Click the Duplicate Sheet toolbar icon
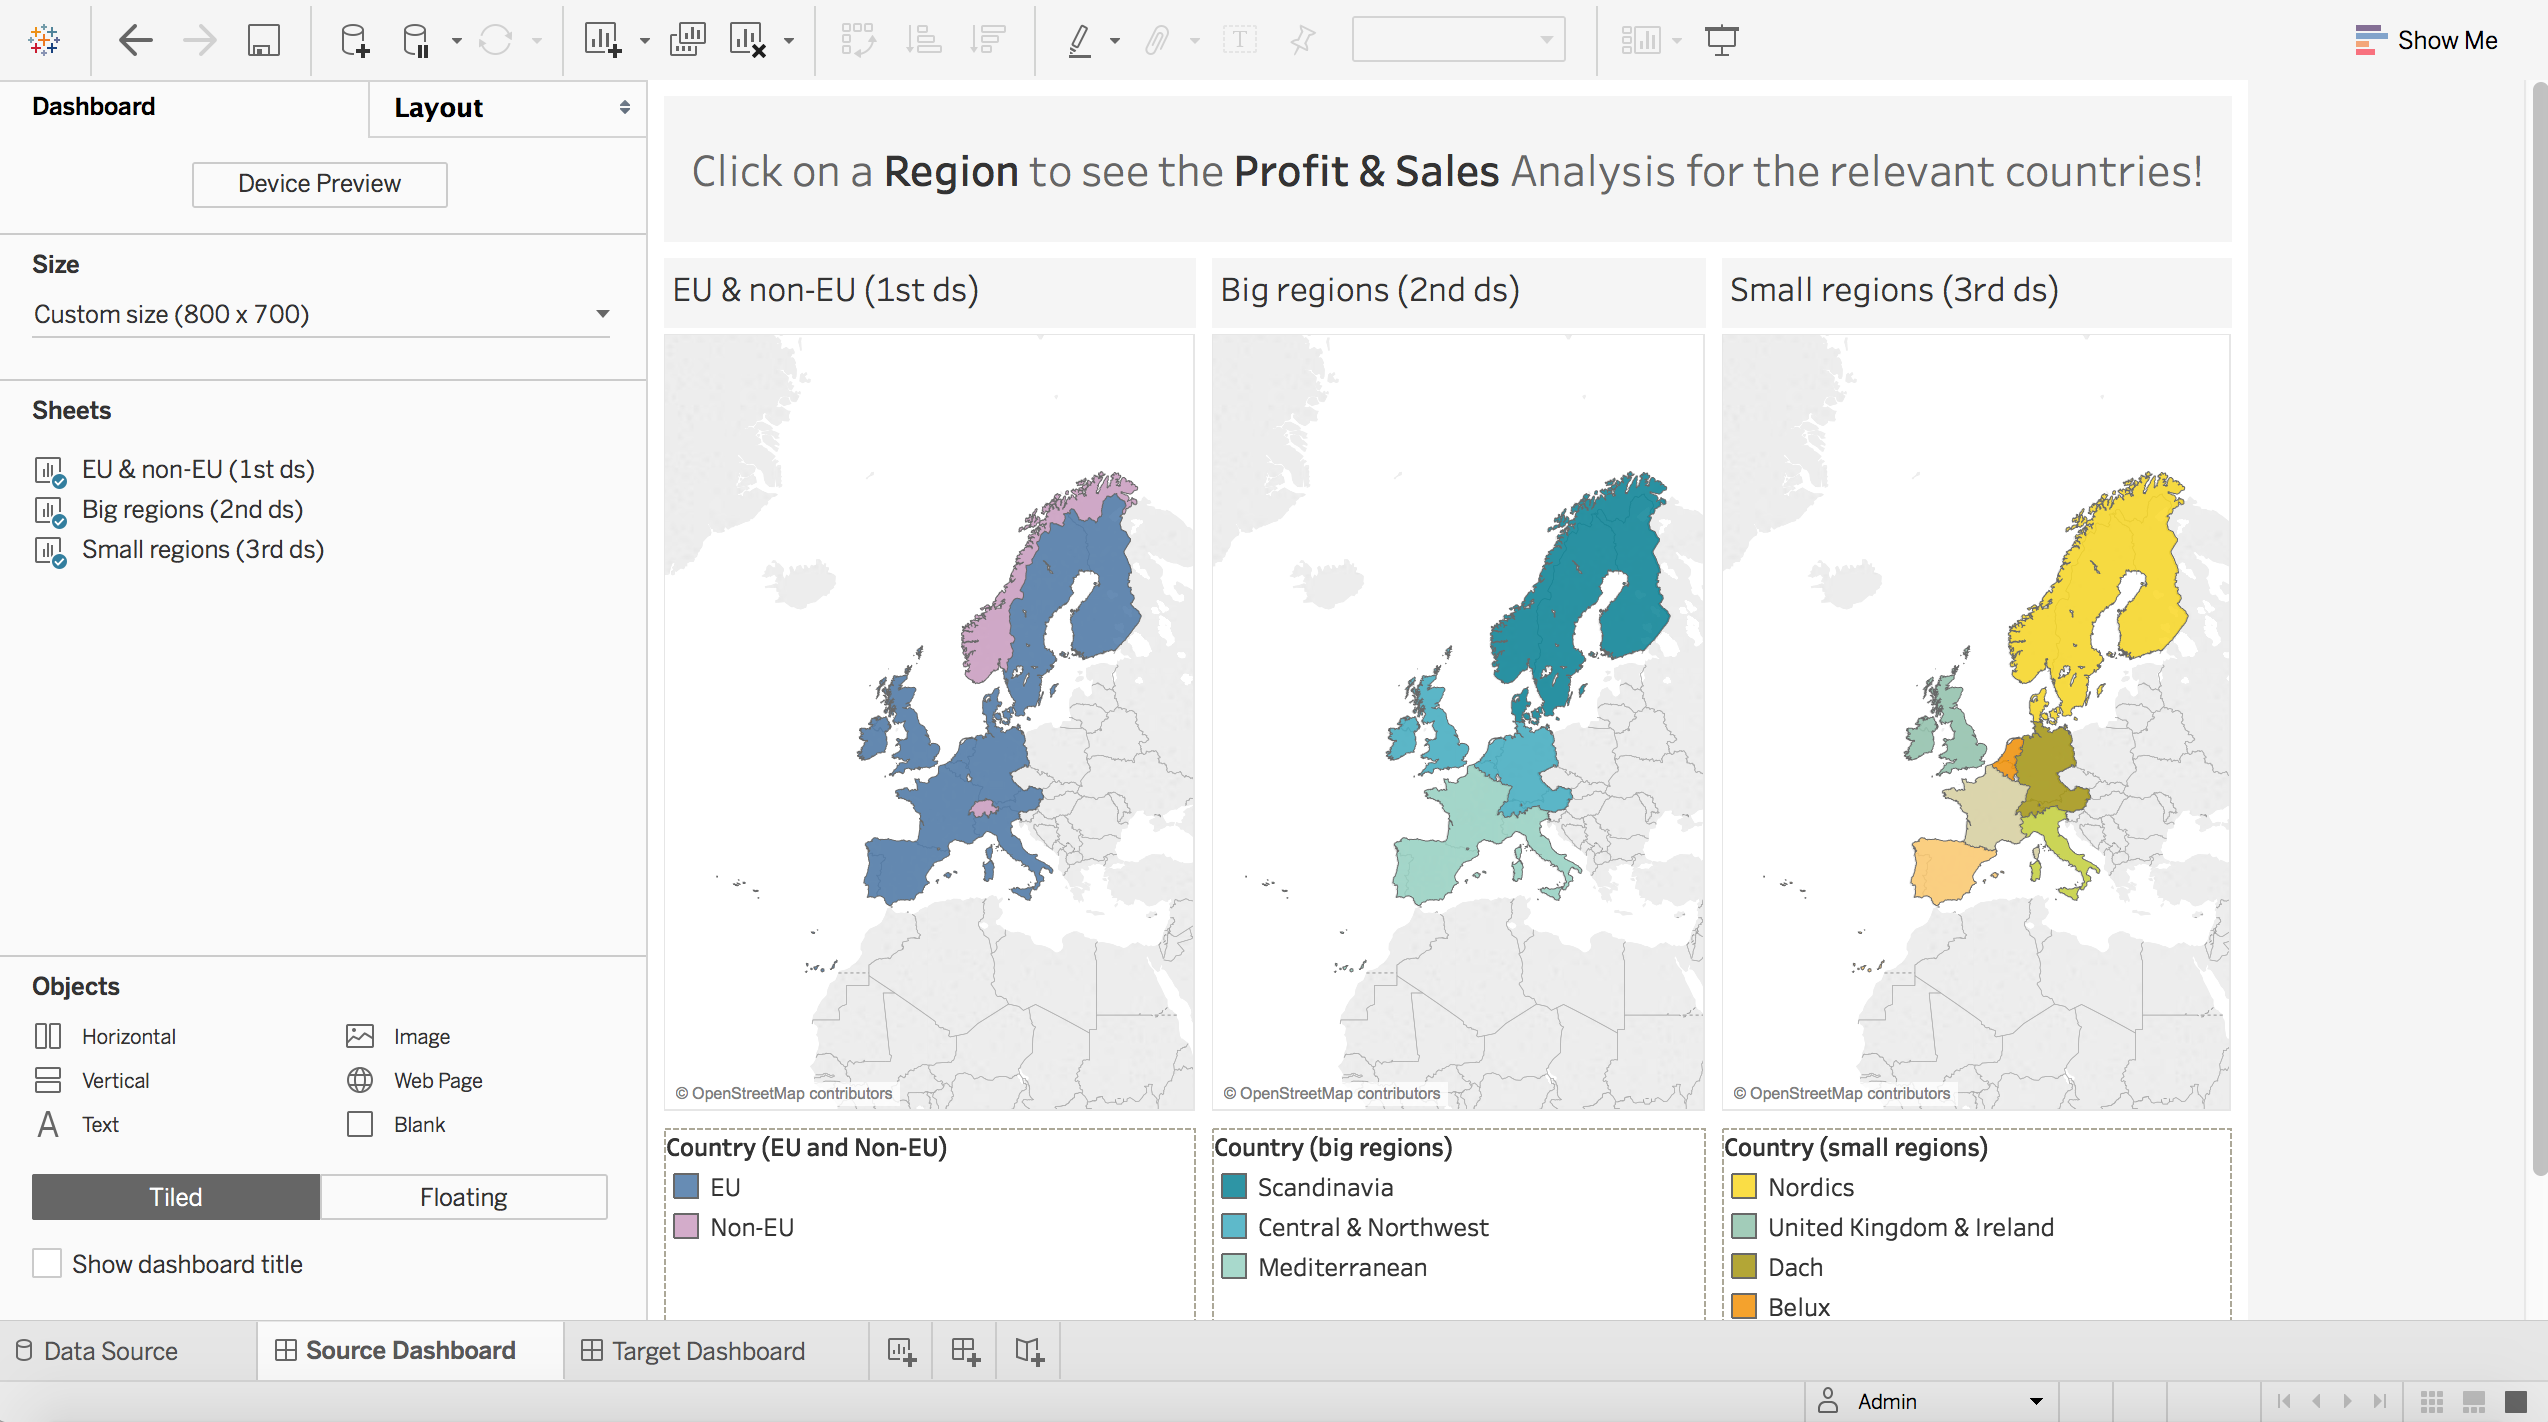2548x1422 pixels. click(x=687, y=40)
